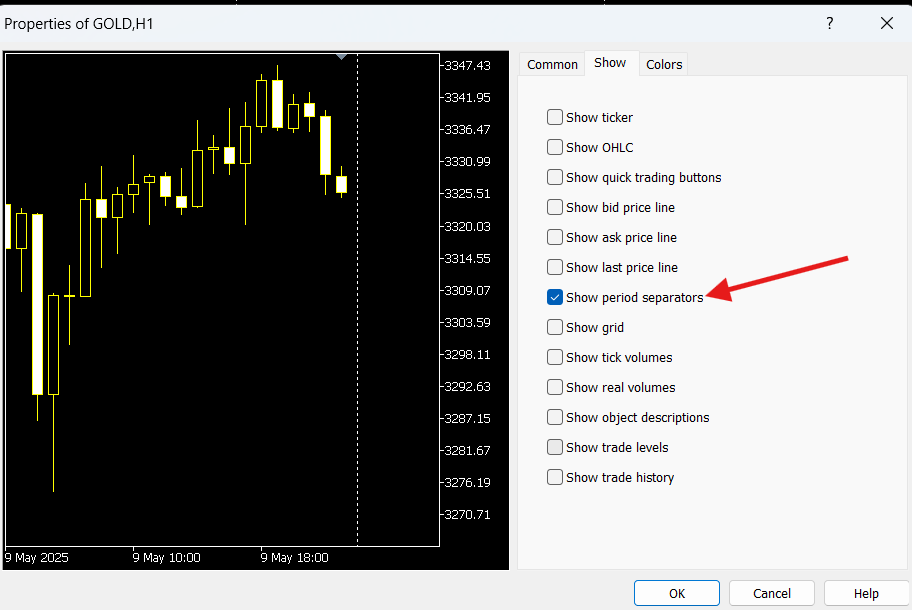Viewport: 912px width, 610px height.
Task: Switch to the Common tab
Action: click(552, 64)
